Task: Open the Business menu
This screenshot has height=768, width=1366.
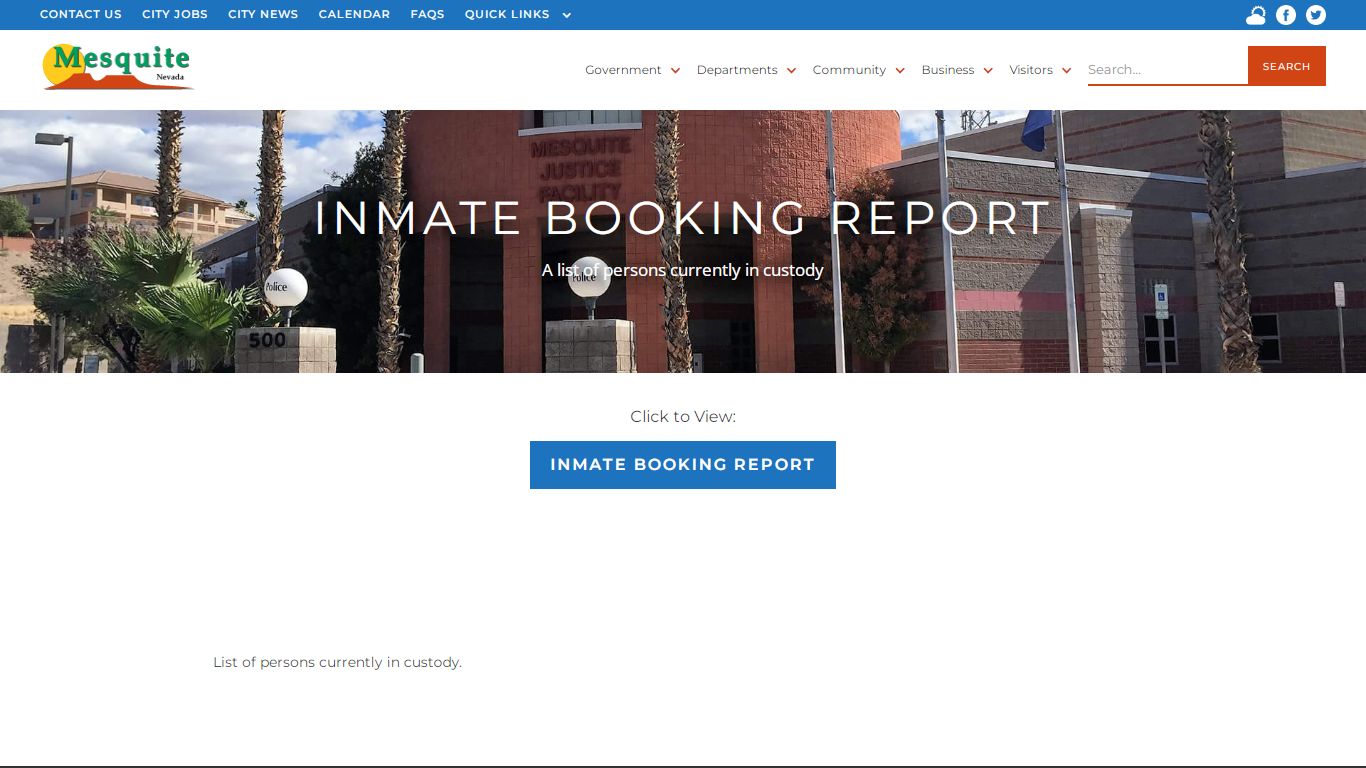Action: coord(948,70)
